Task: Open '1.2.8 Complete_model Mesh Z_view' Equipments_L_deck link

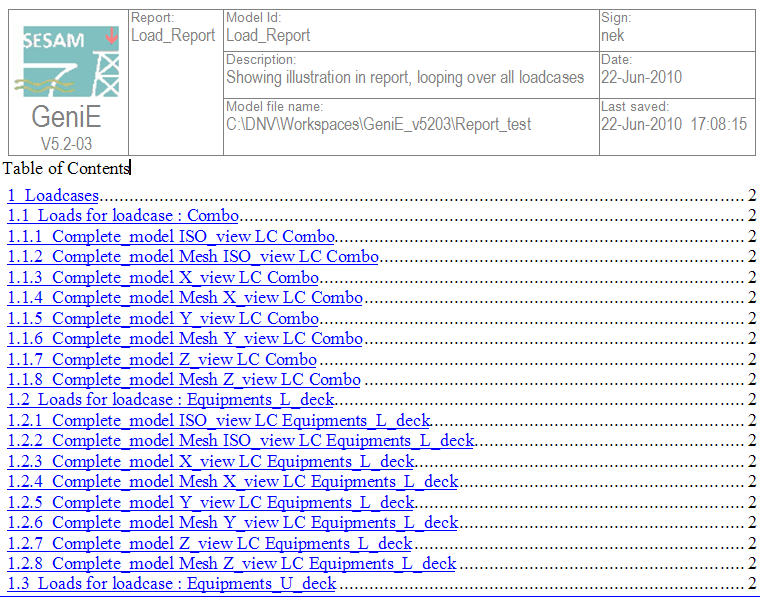Action: (x=232, y=563)
